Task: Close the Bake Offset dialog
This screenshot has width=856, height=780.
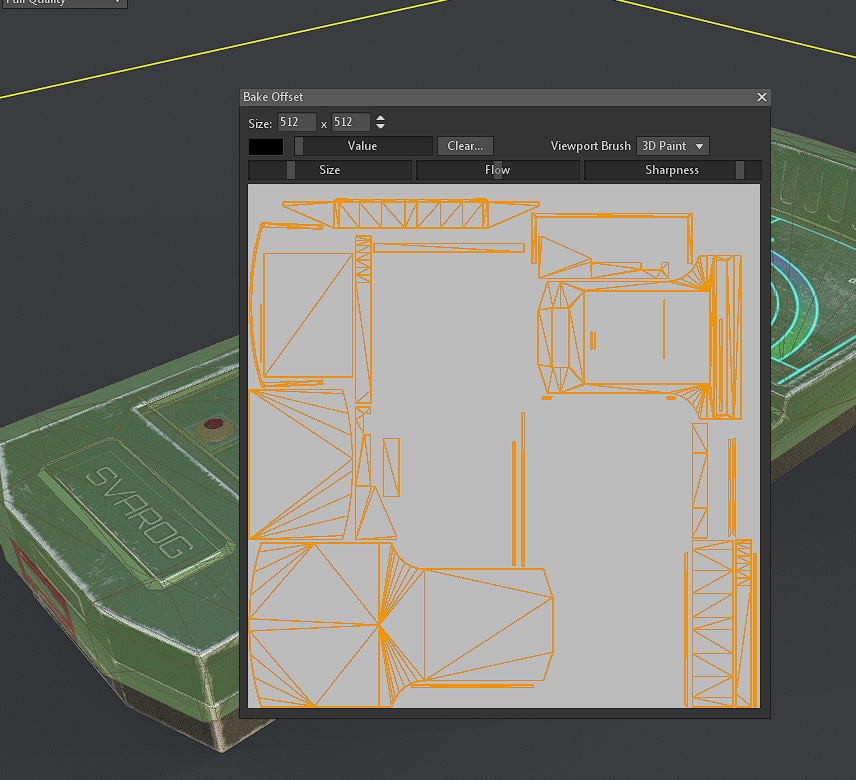Action: [762, 97]
